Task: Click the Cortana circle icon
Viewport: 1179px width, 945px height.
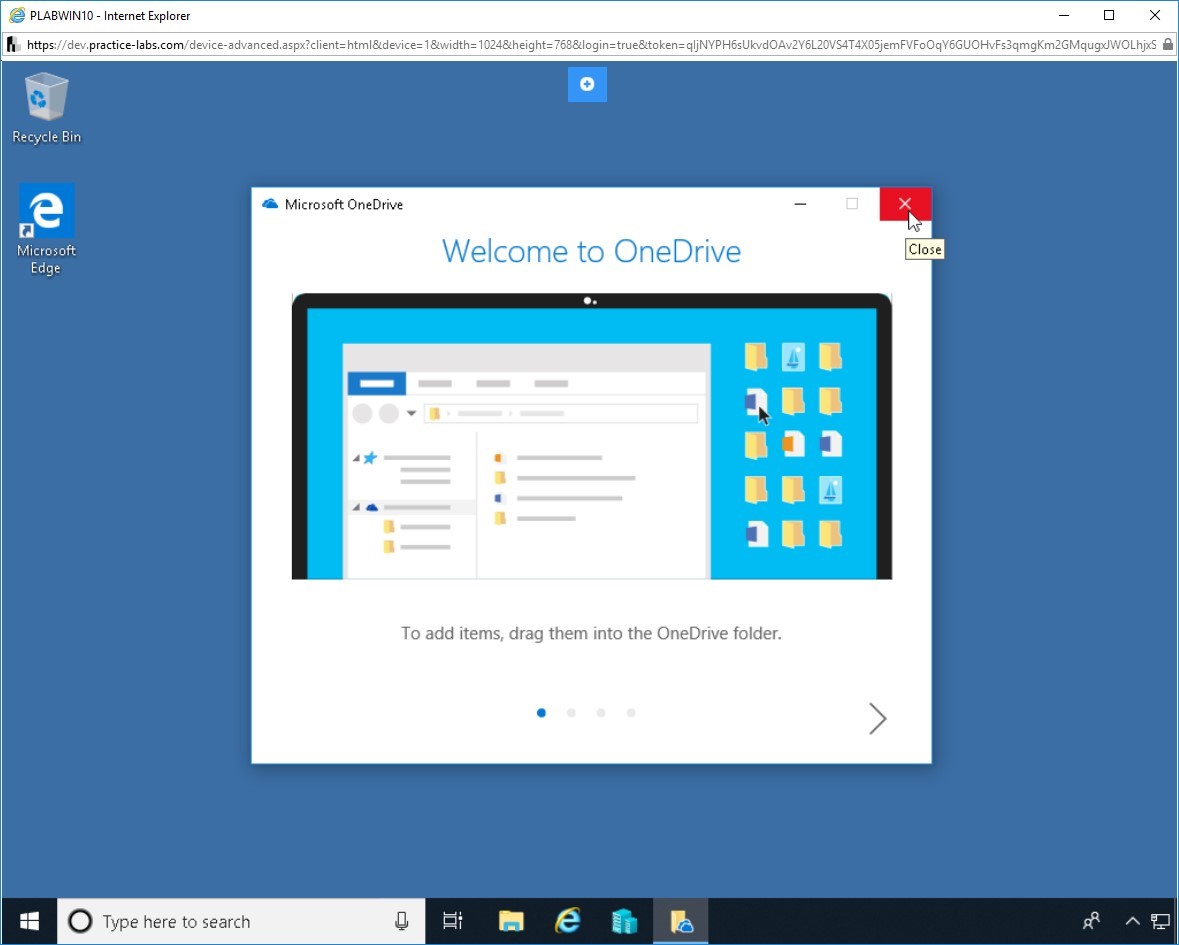Action: point(80,921)
